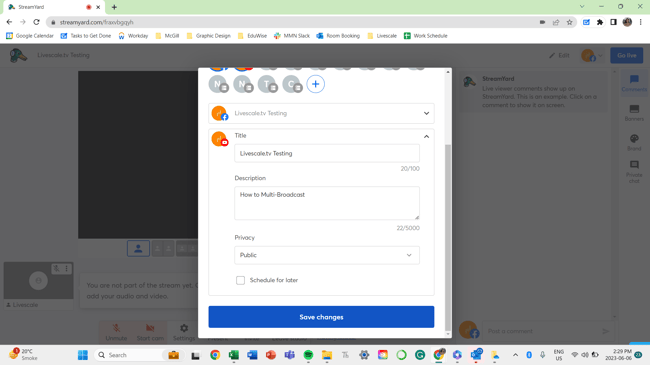Open the Windows Start menu
Screen dimensions: 650x365
tap(83, 355)
